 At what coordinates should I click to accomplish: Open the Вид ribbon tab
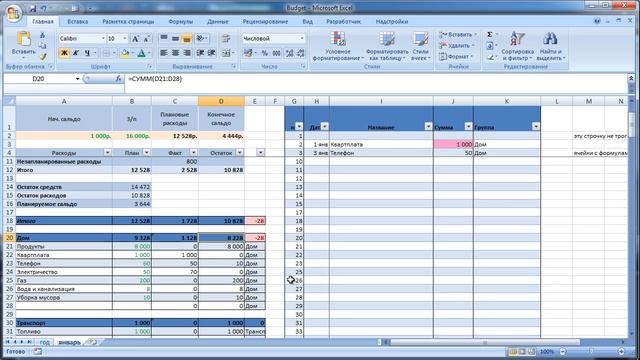click(307, 22)
